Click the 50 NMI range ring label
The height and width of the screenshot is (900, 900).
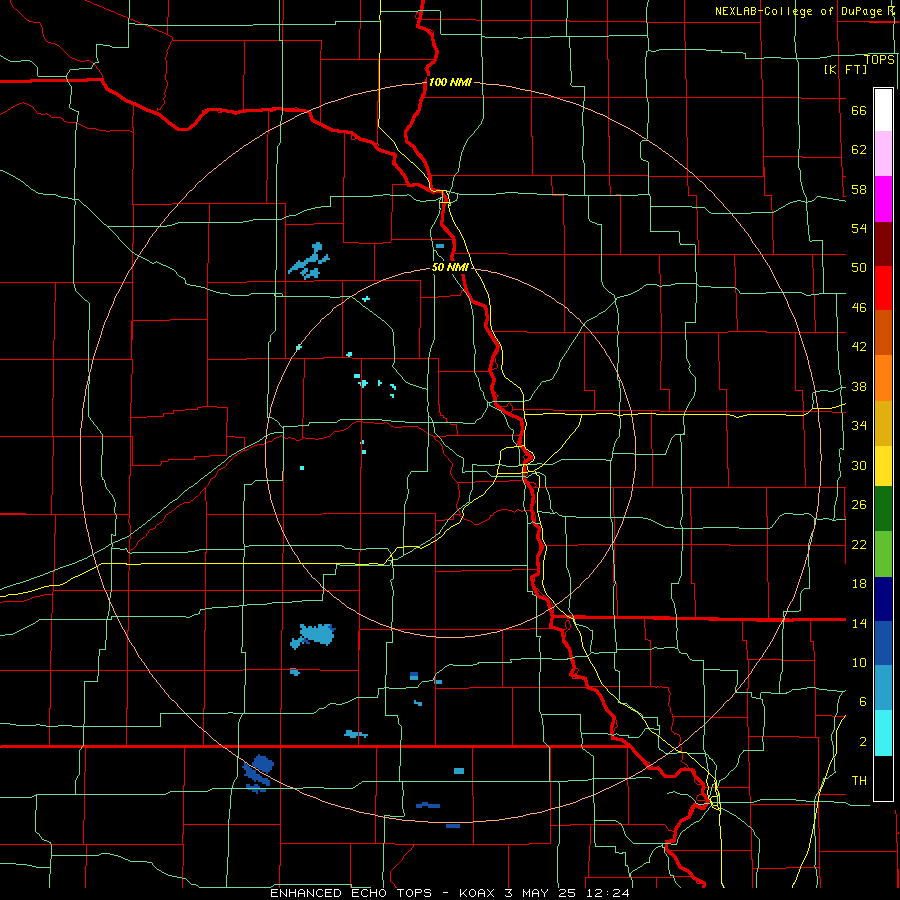450,267
